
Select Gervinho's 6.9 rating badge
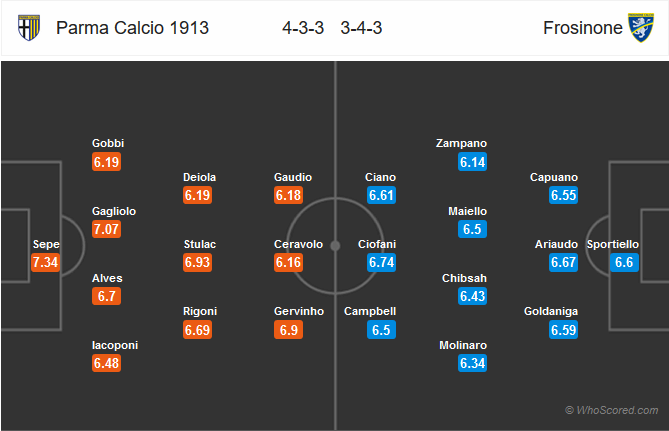[288, 330]
